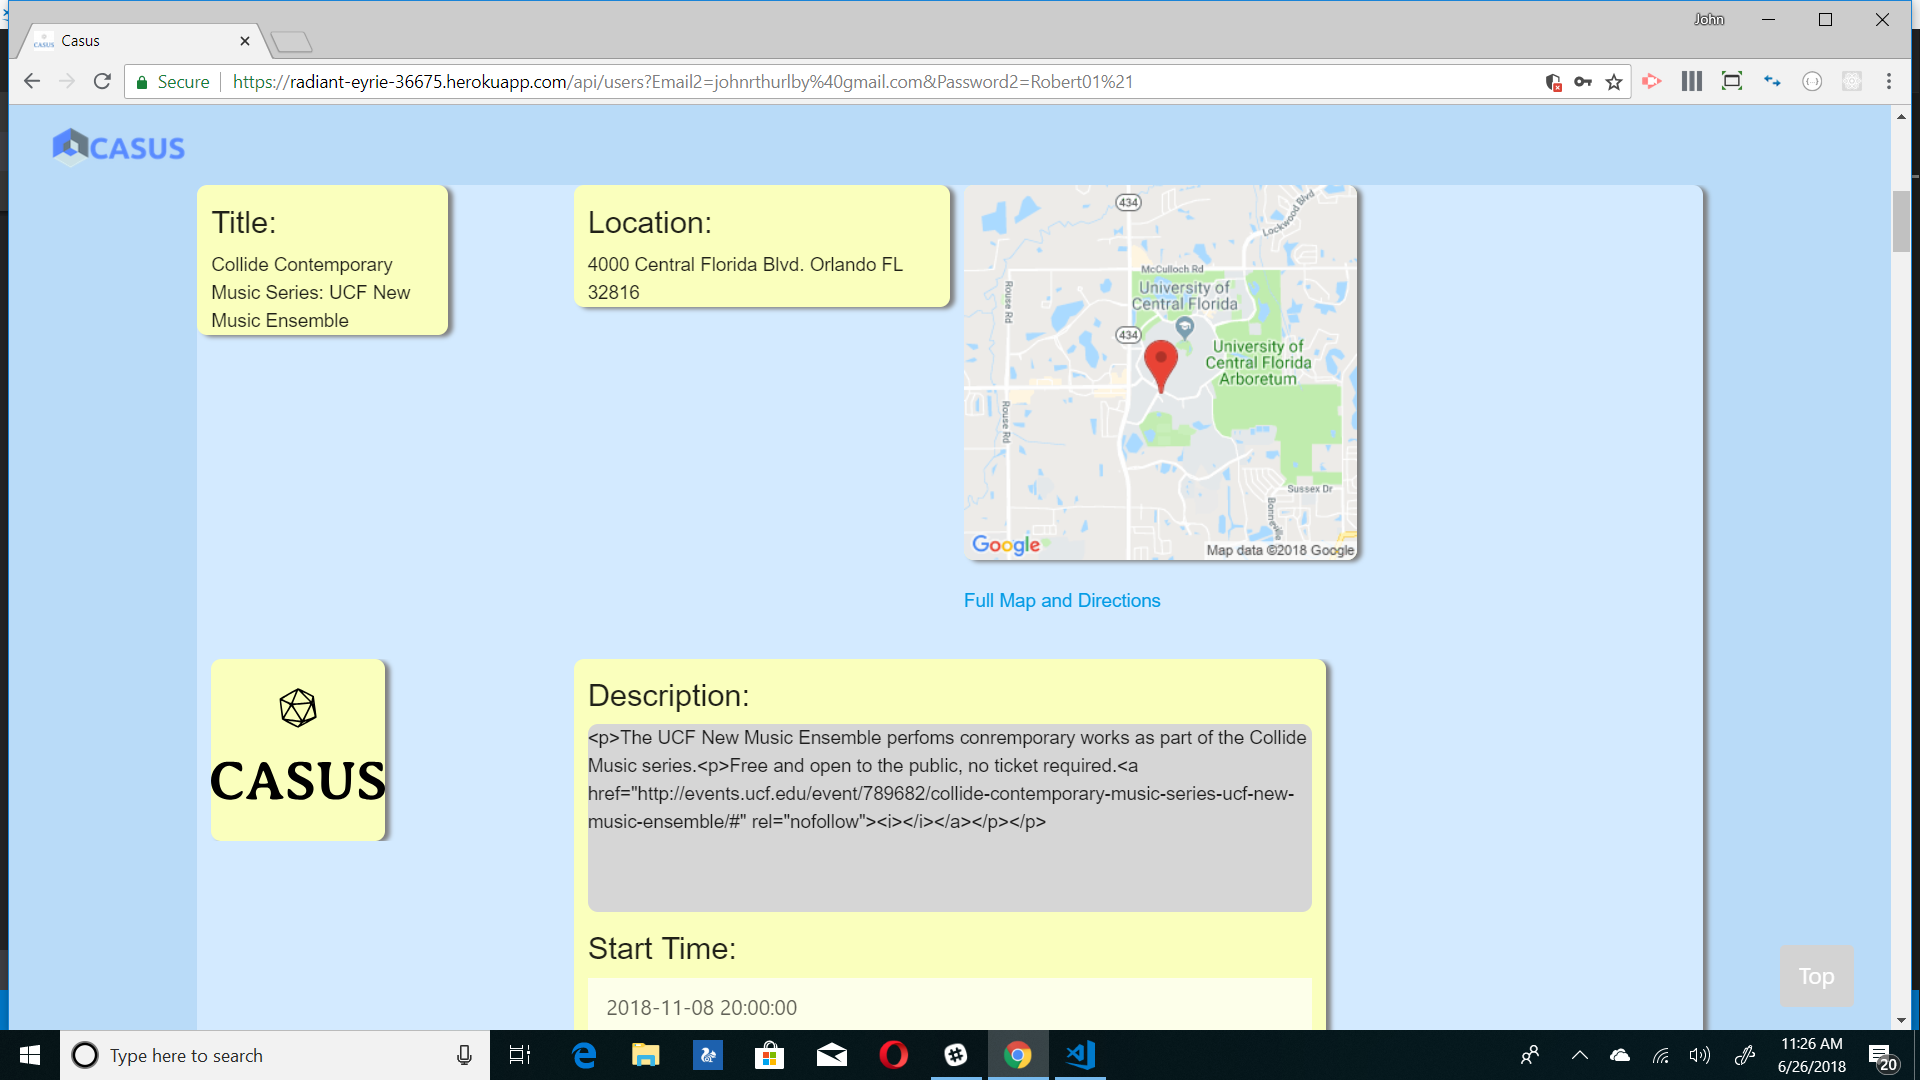Open a new browser tab
Viewport: 1920px width, 1080px height.
tap(291, 40)
